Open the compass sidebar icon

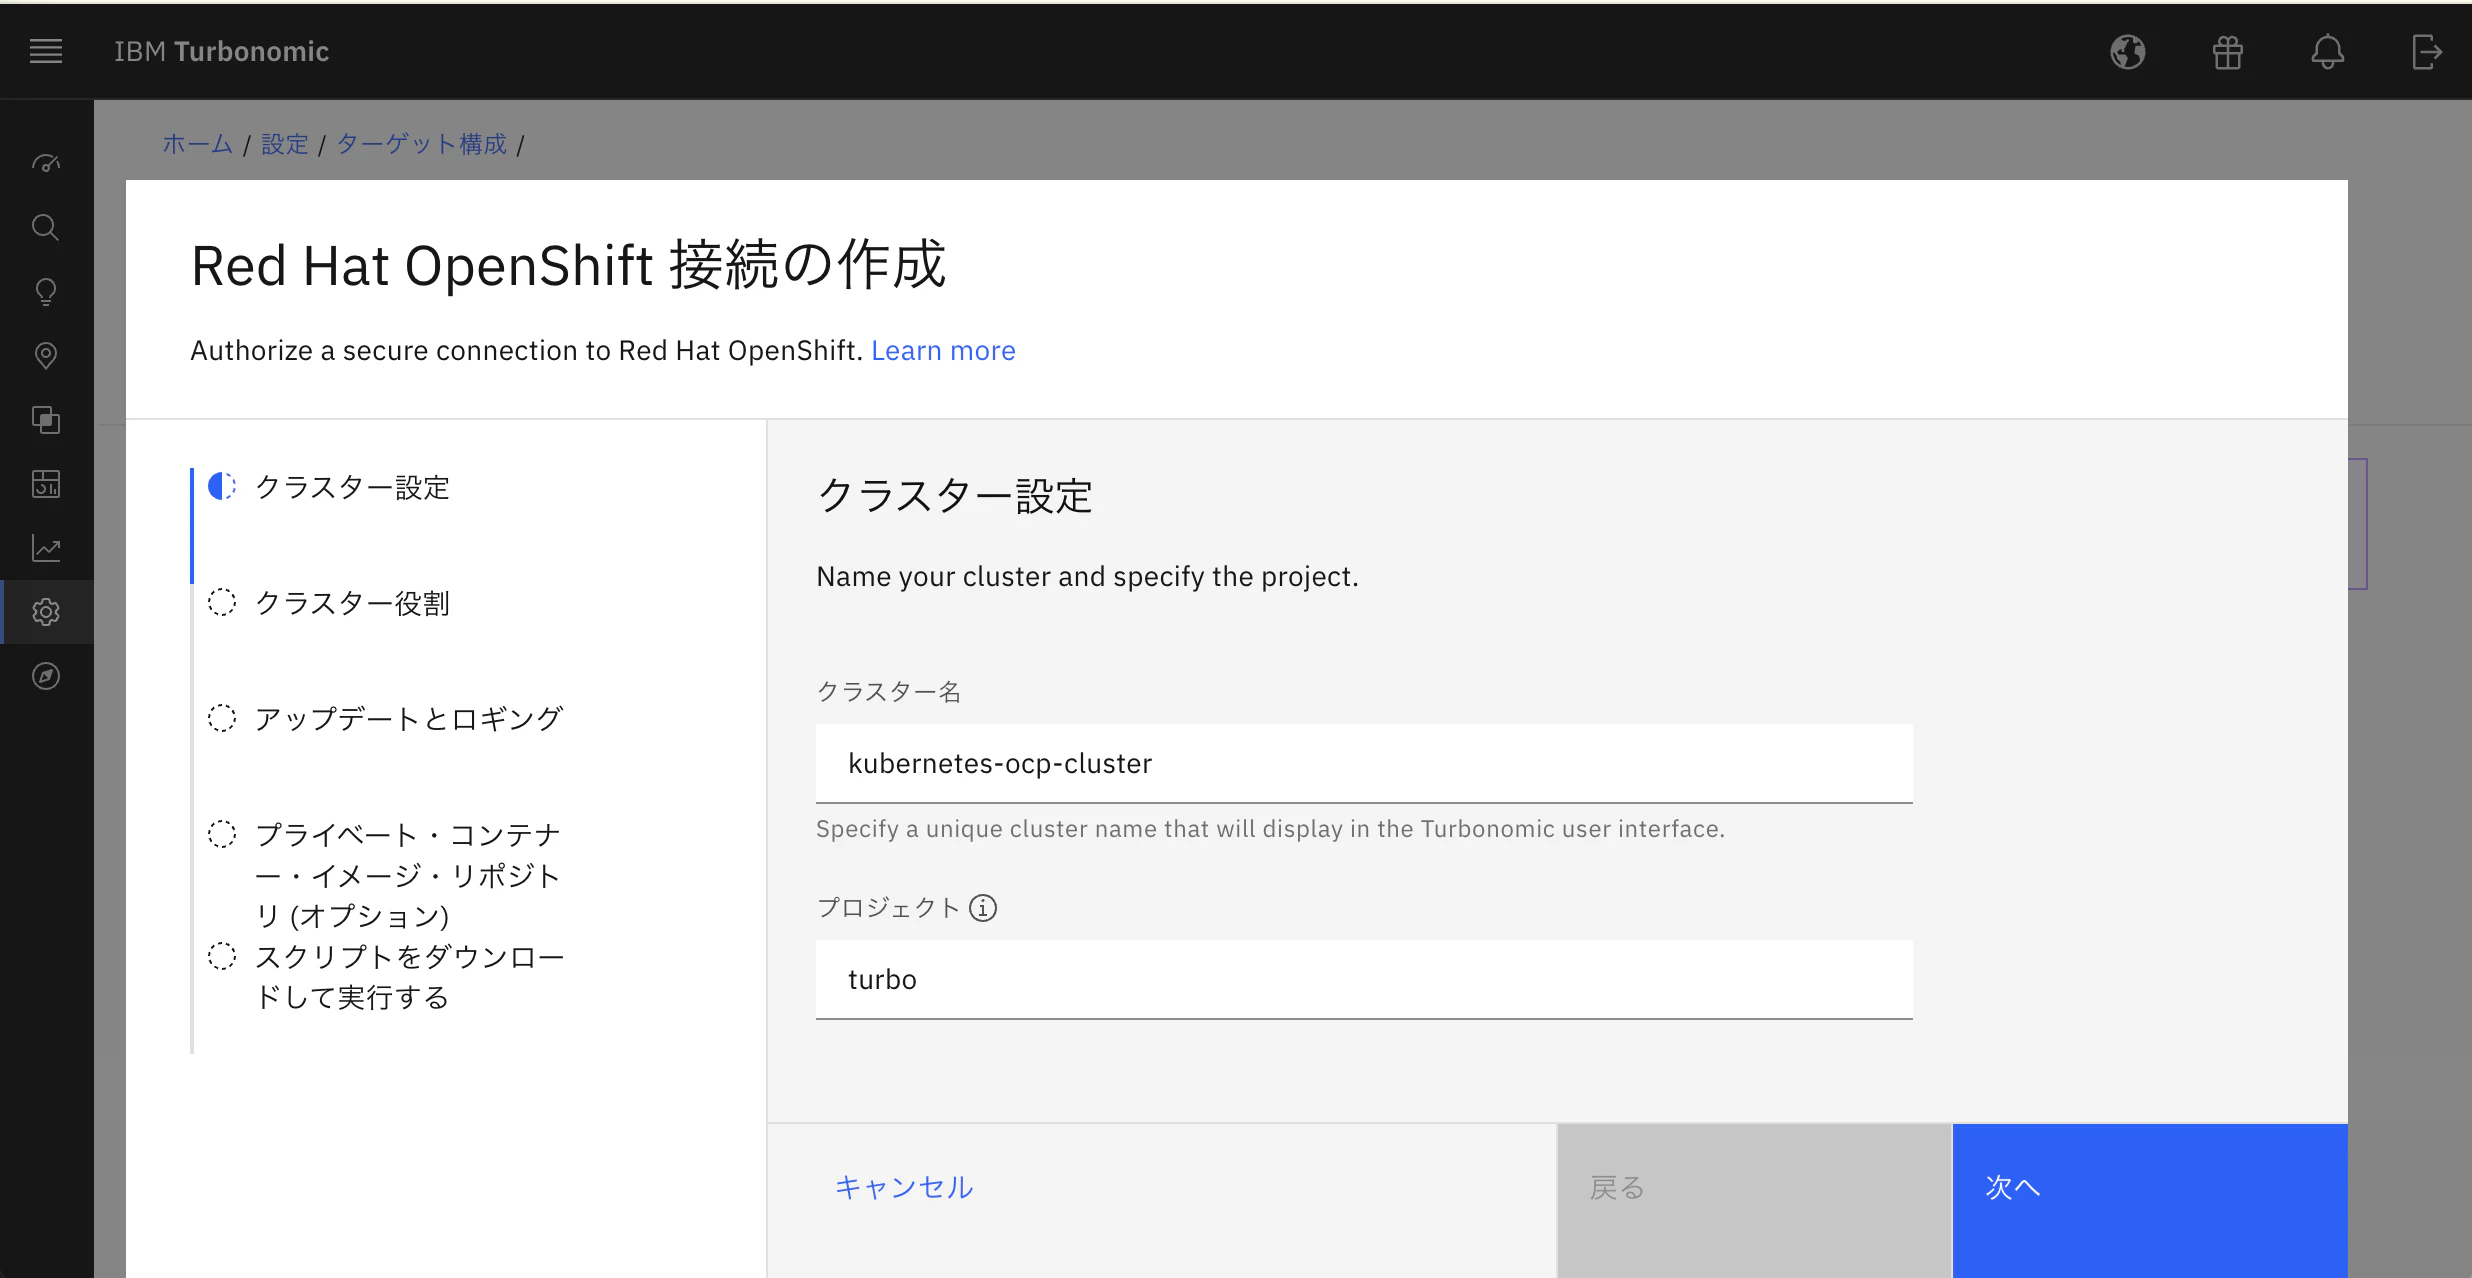tap(46, 676)
